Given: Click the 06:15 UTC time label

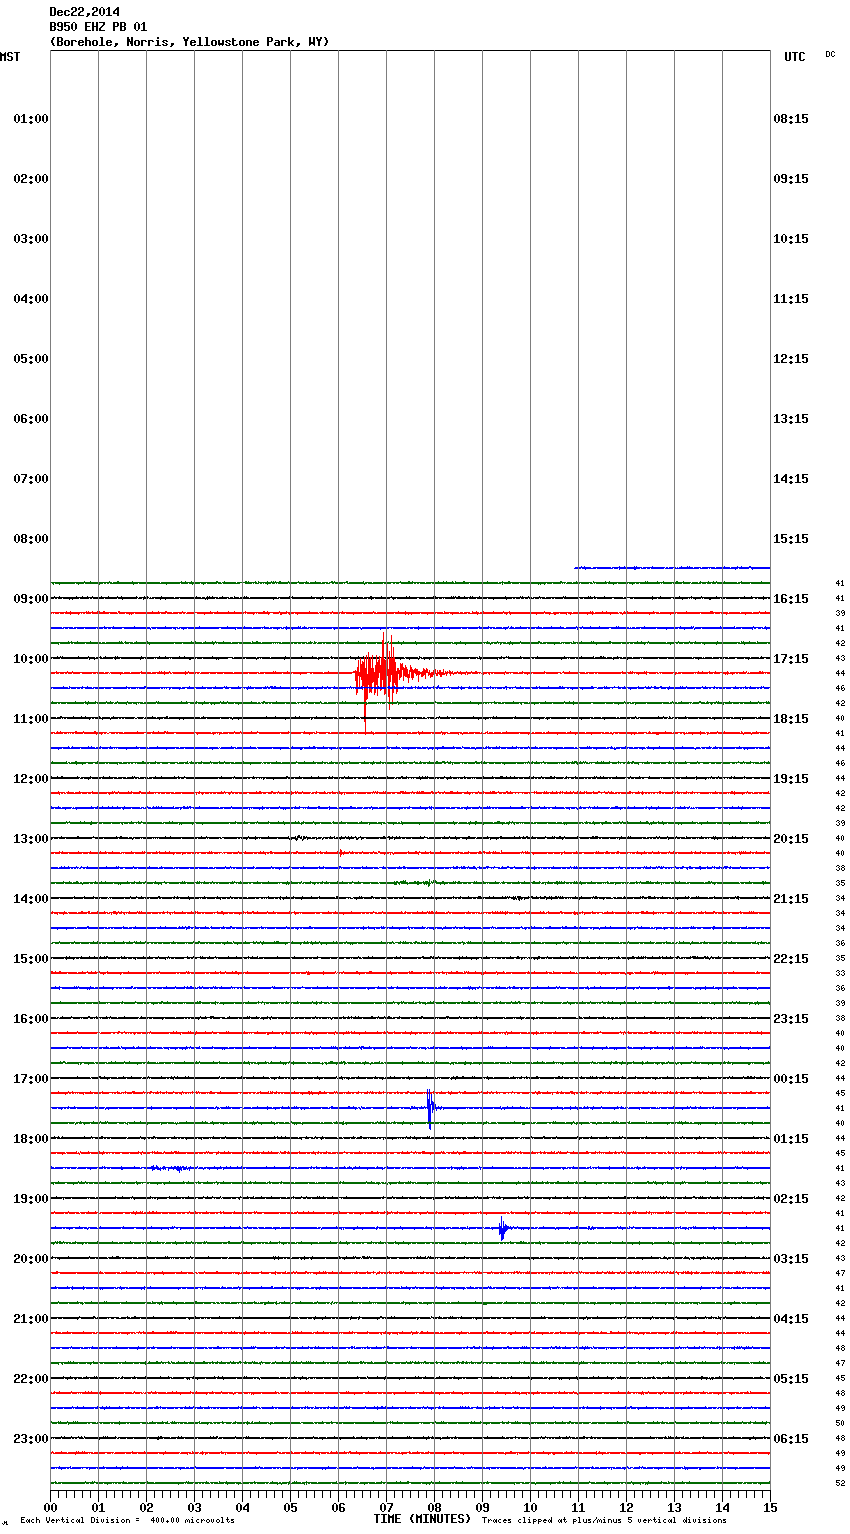Looking at the screenshot, I should [x=791, y=1439].
